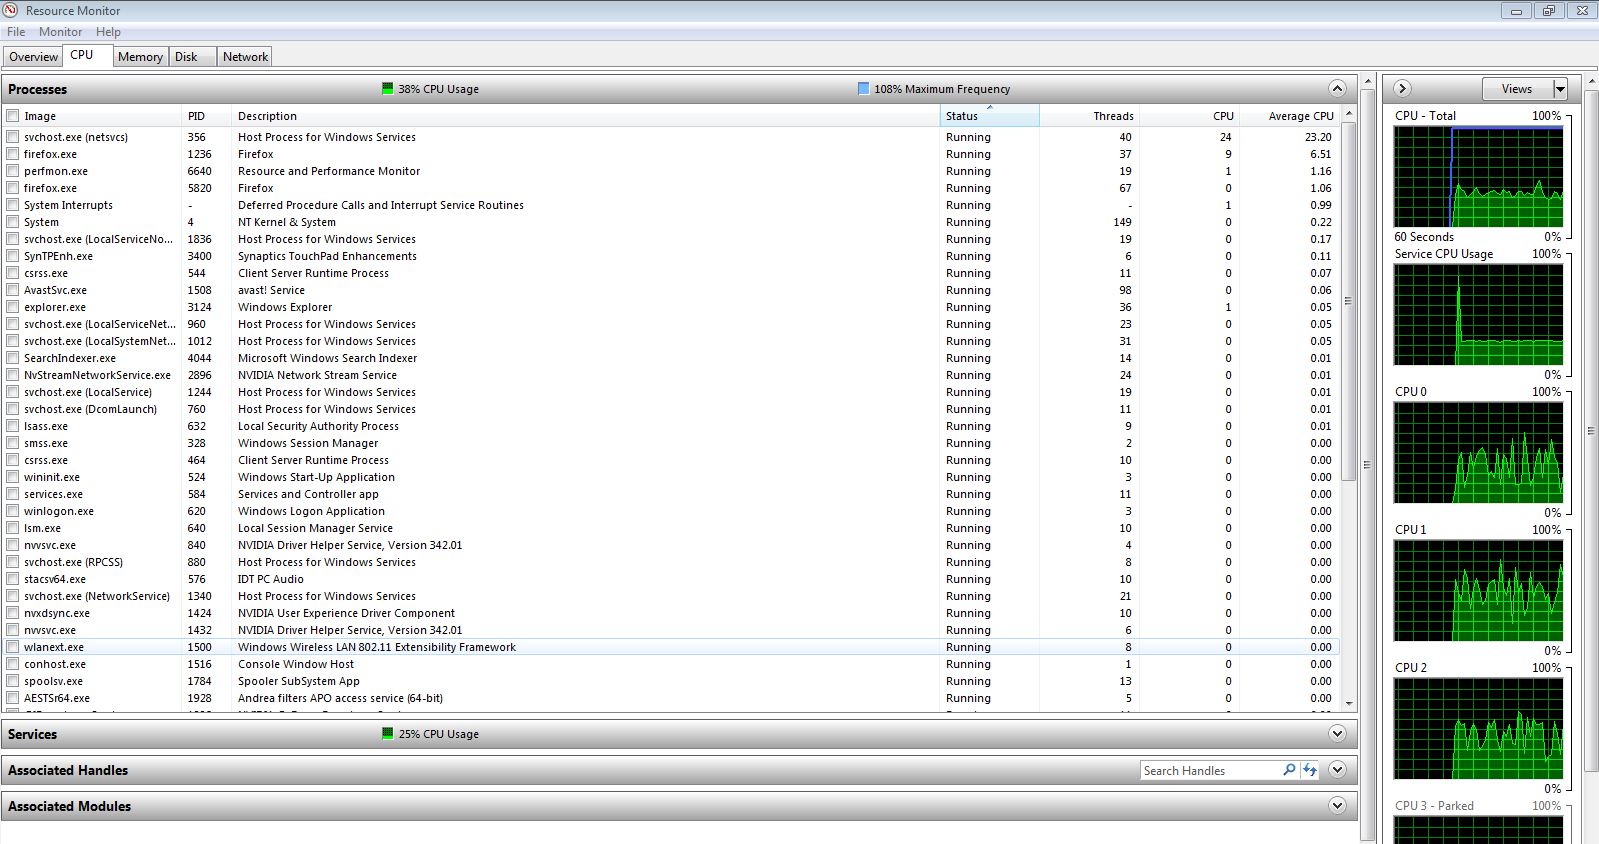Click the Resource Monitor title bar icon
The image size is (1599, 844).
pos(11,10)
